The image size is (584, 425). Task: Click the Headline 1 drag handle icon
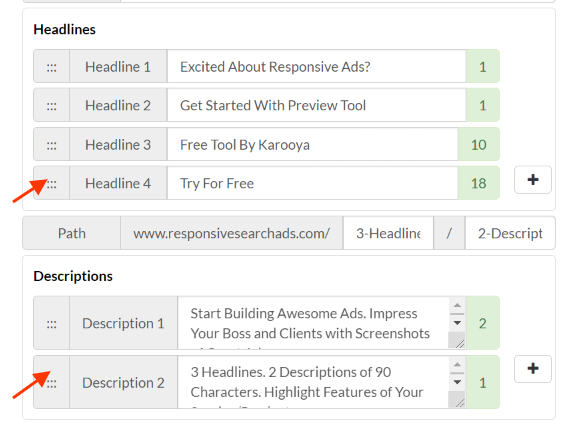tap(51, 67)
